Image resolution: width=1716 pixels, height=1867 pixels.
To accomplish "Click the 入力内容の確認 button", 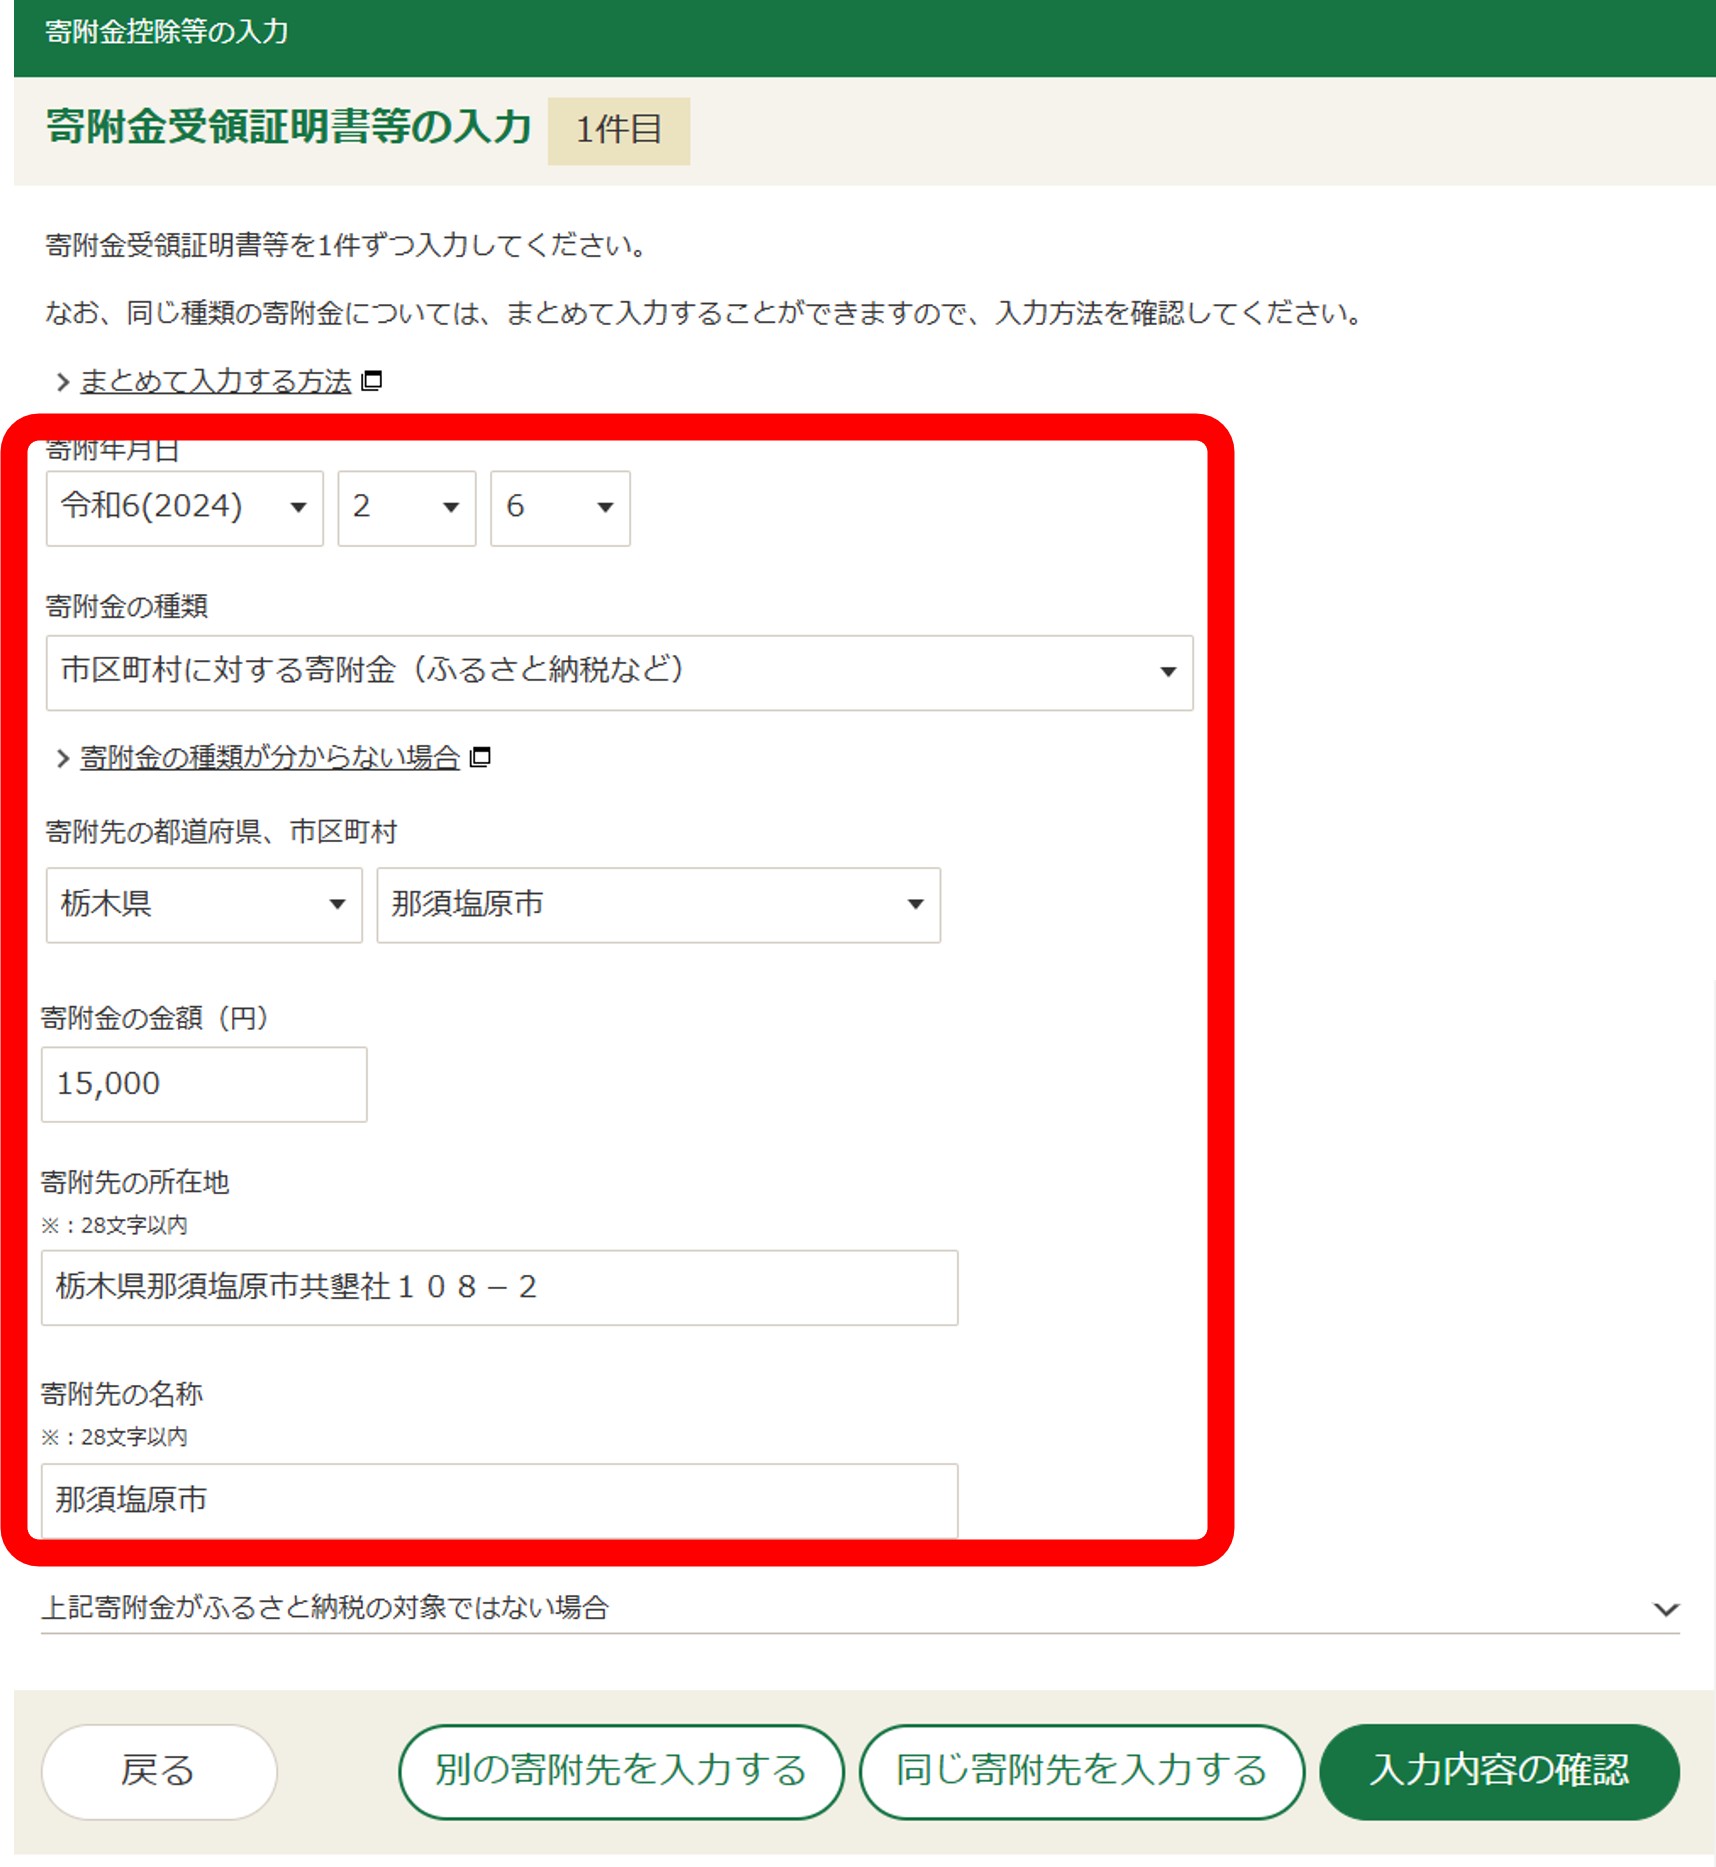I will [x=1500, y=1771].
